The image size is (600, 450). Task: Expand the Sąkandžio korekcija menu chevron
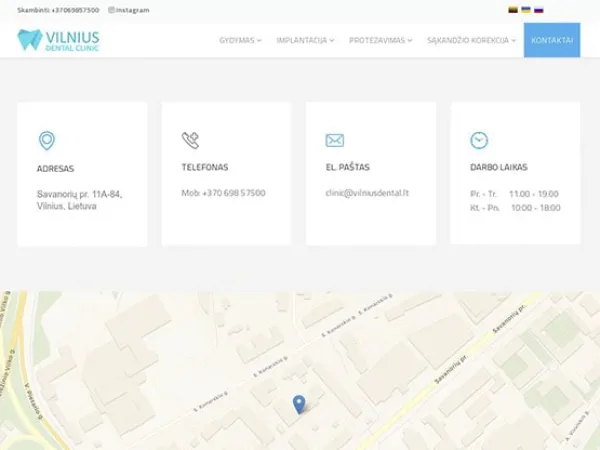pyautogui.click(x=514, y=41)
